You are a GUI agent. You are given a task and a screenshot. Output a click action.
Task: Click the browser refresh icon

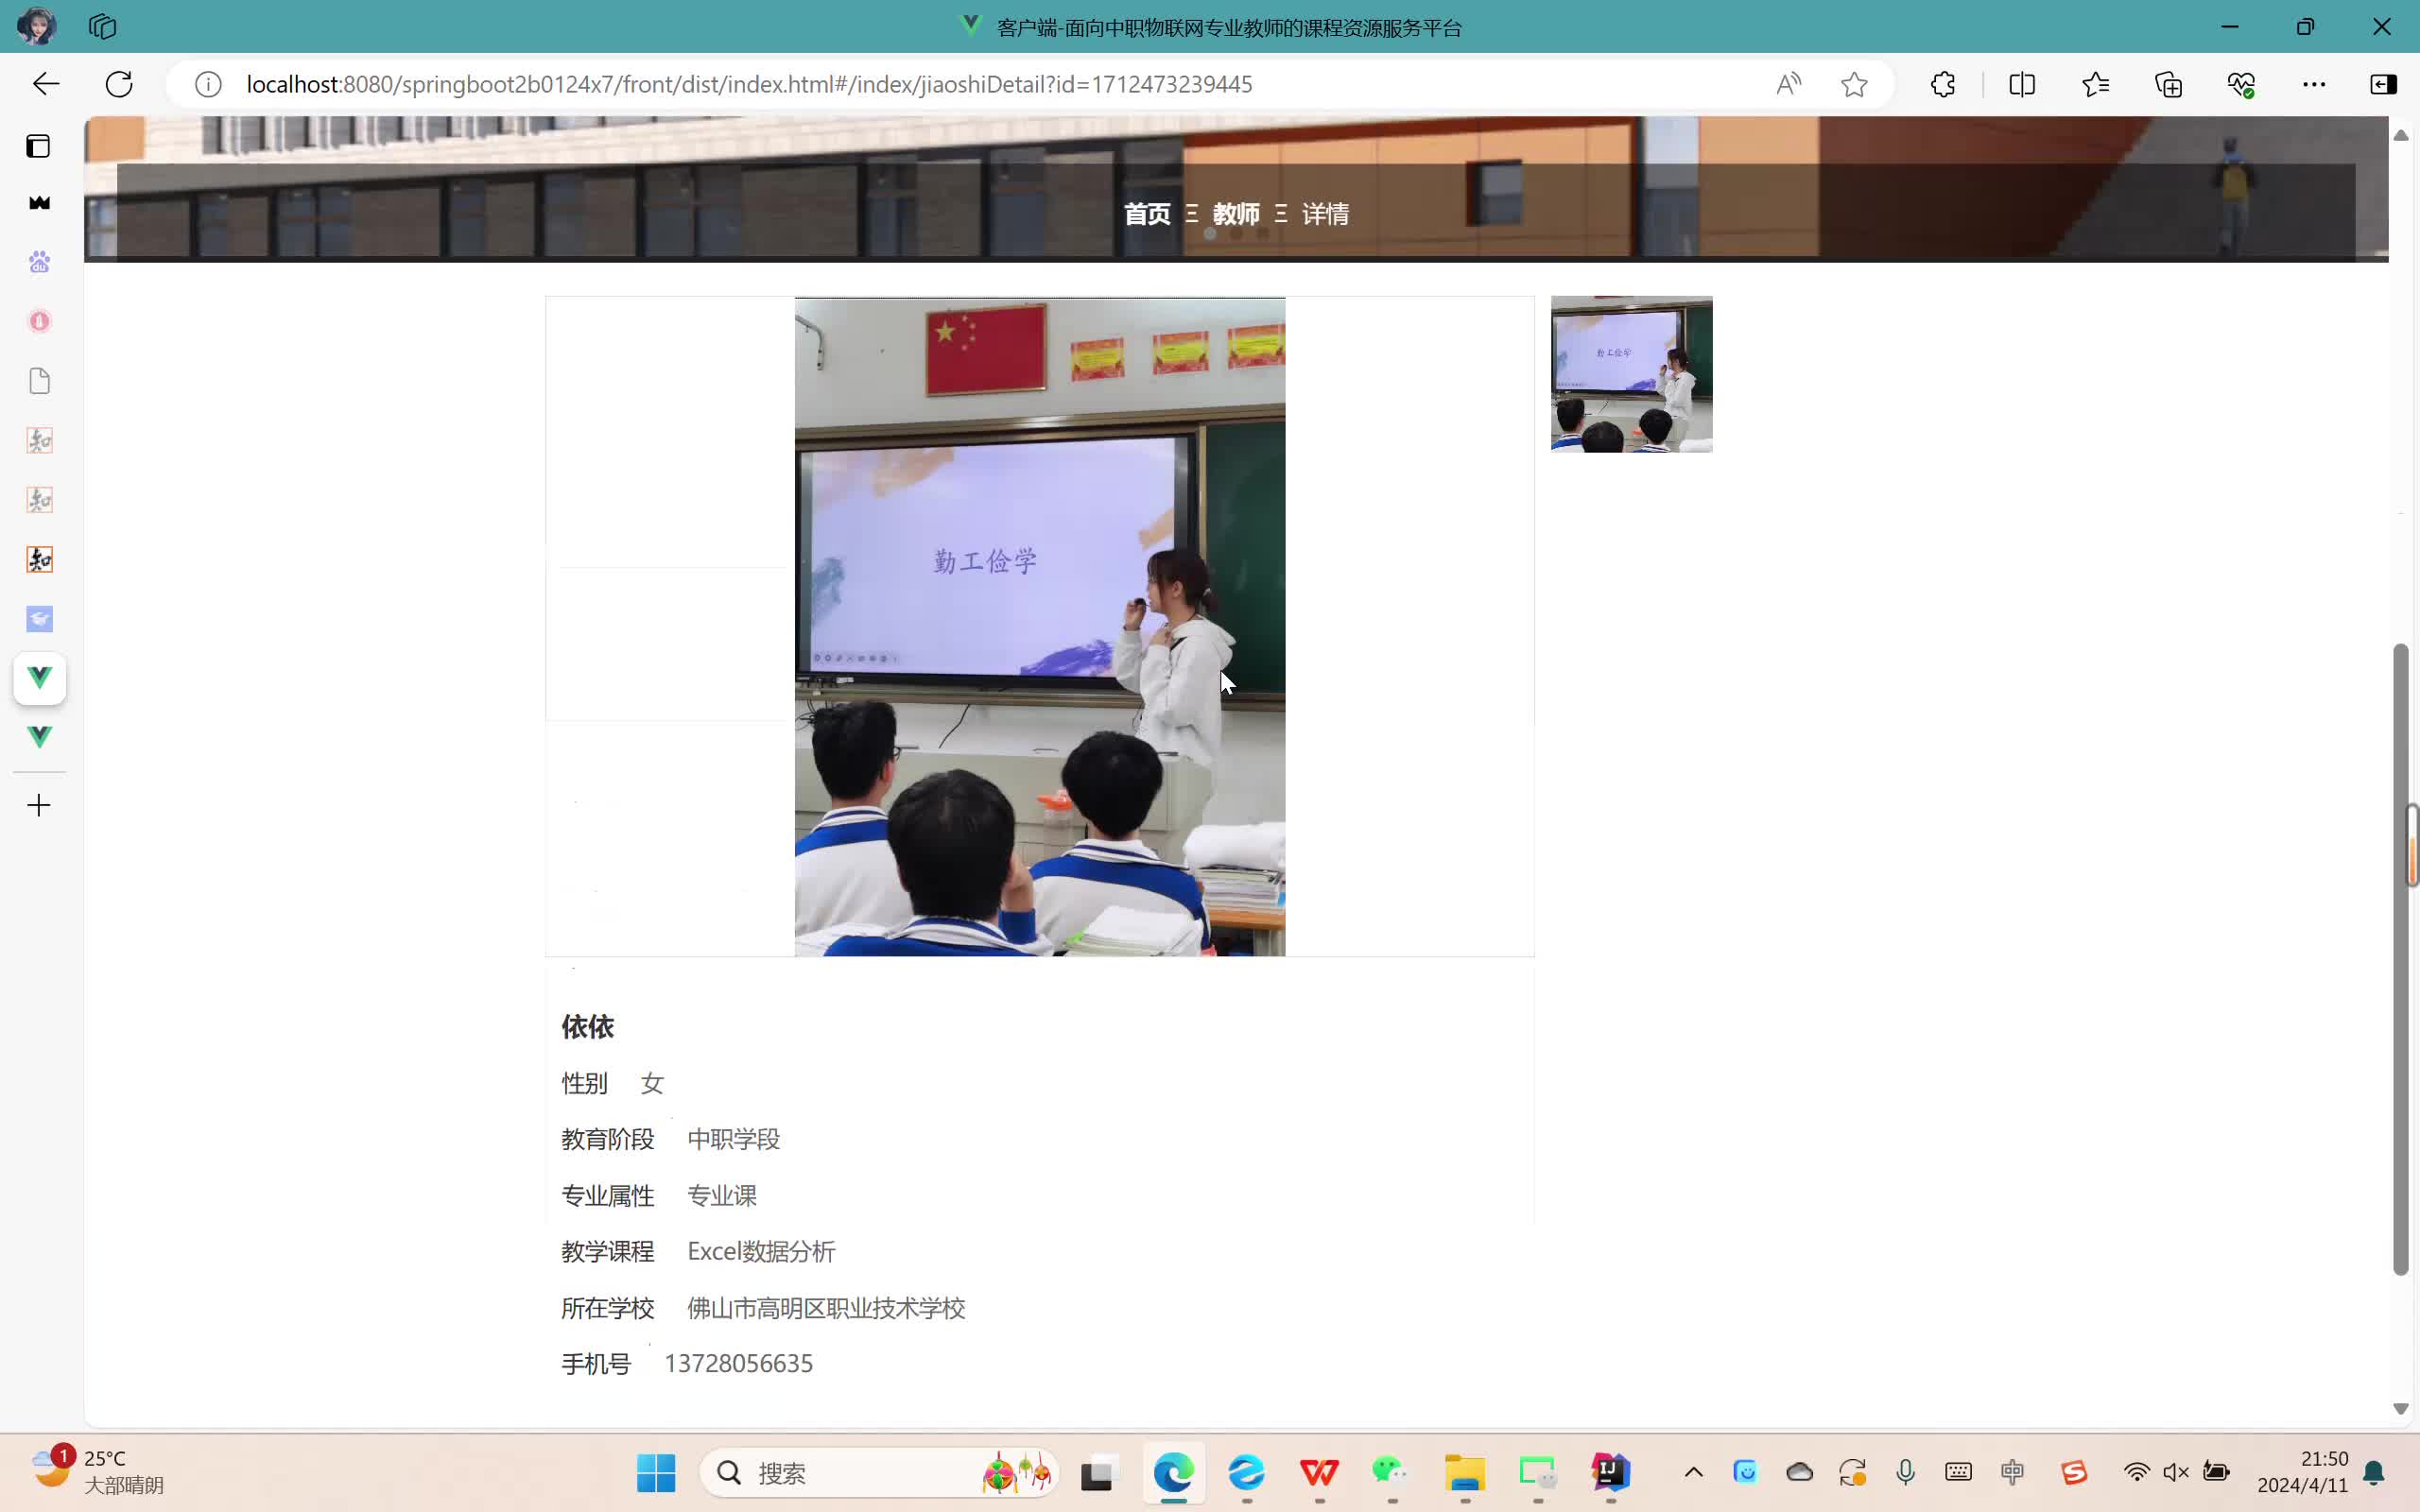tap(119, 84)
